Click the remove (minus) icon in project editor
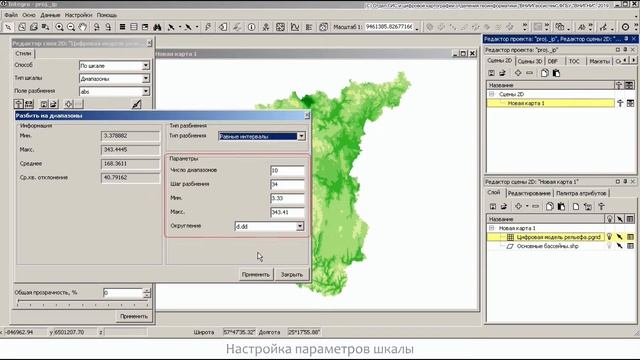 pos(529,73)
